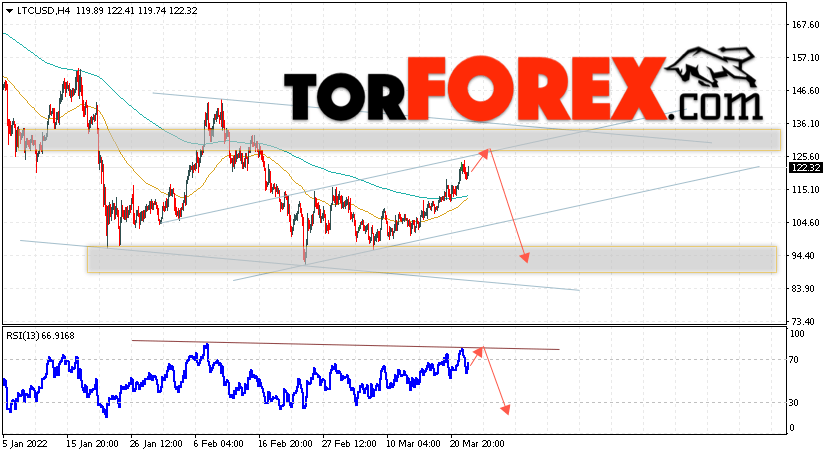Open the LTCUSD,H4 chart title dropdown arrow
The height and width of the screenshot is (455, 827).
point(9,10)
